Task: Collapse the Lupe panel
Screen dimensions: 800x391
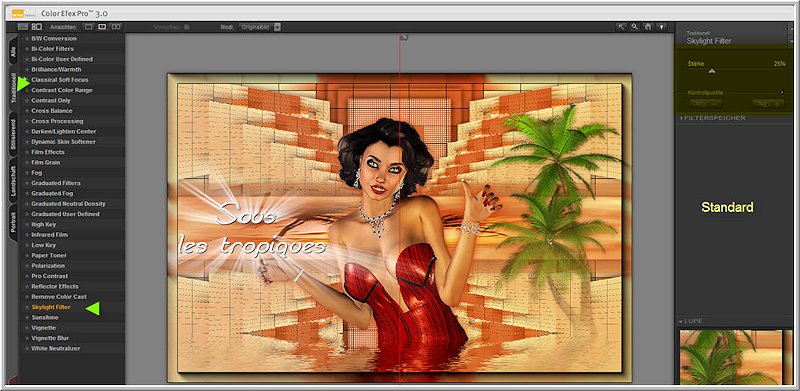Action: click(691, 321)
